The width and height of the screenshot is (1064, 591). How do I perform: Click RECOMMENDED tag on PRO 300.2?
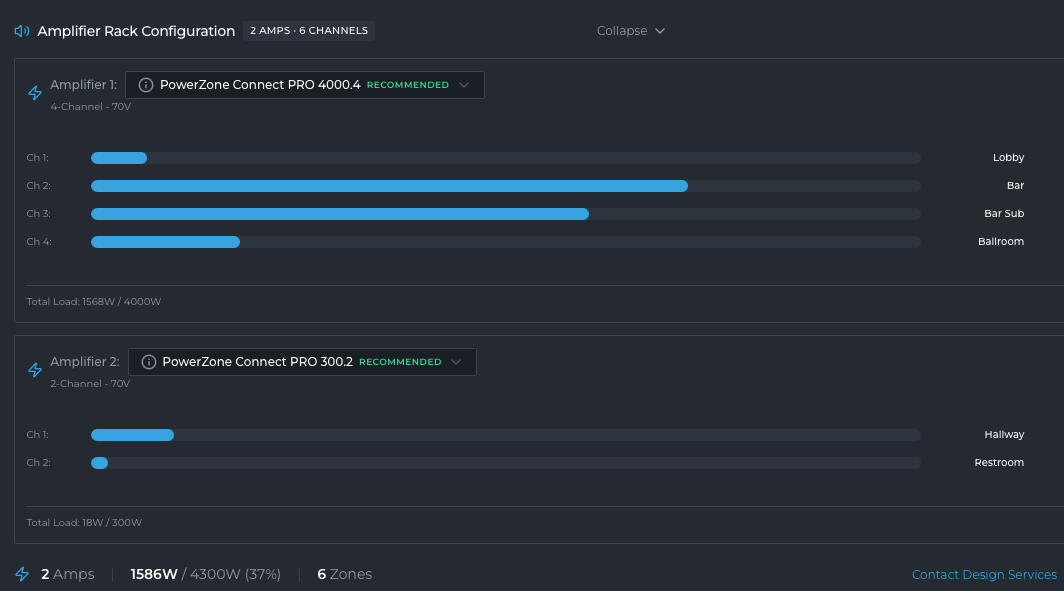(400, 362)
